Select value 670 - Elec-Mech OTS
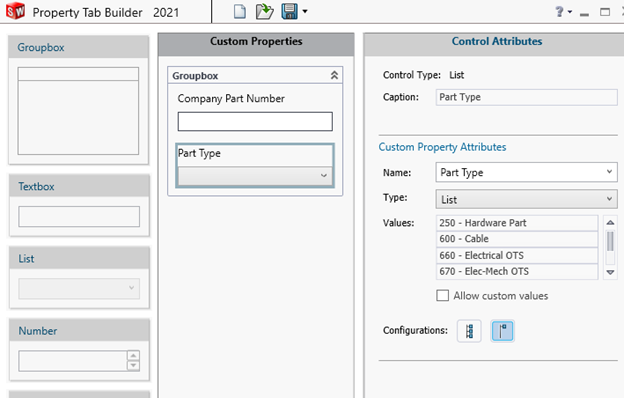 pyautogui.click(x=517, y=271)
